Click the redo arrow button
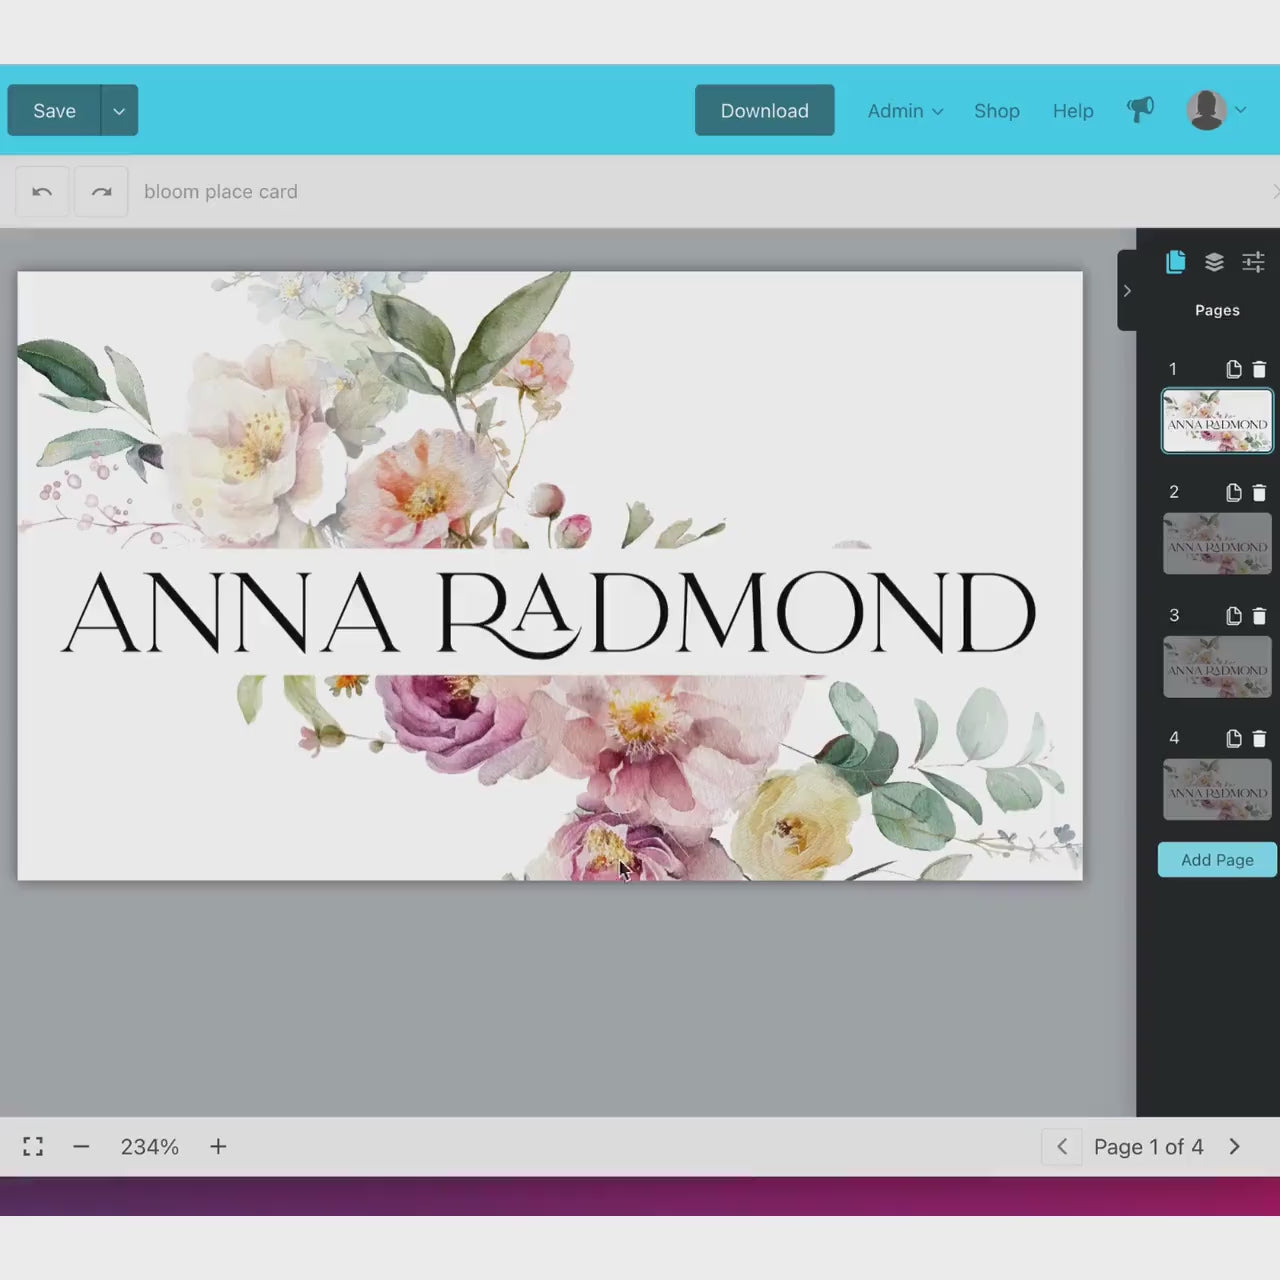 point(101,191)
